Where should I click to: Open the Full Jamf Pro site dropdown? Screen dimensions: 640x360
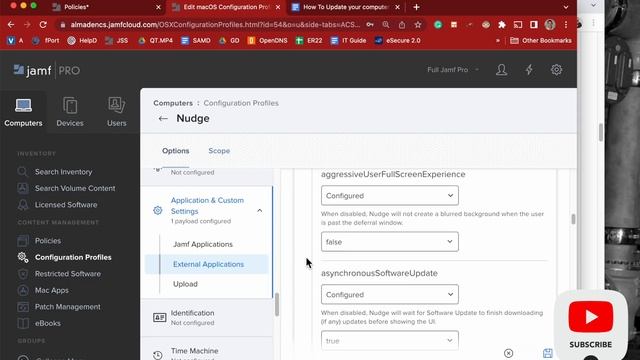(453, 70)
